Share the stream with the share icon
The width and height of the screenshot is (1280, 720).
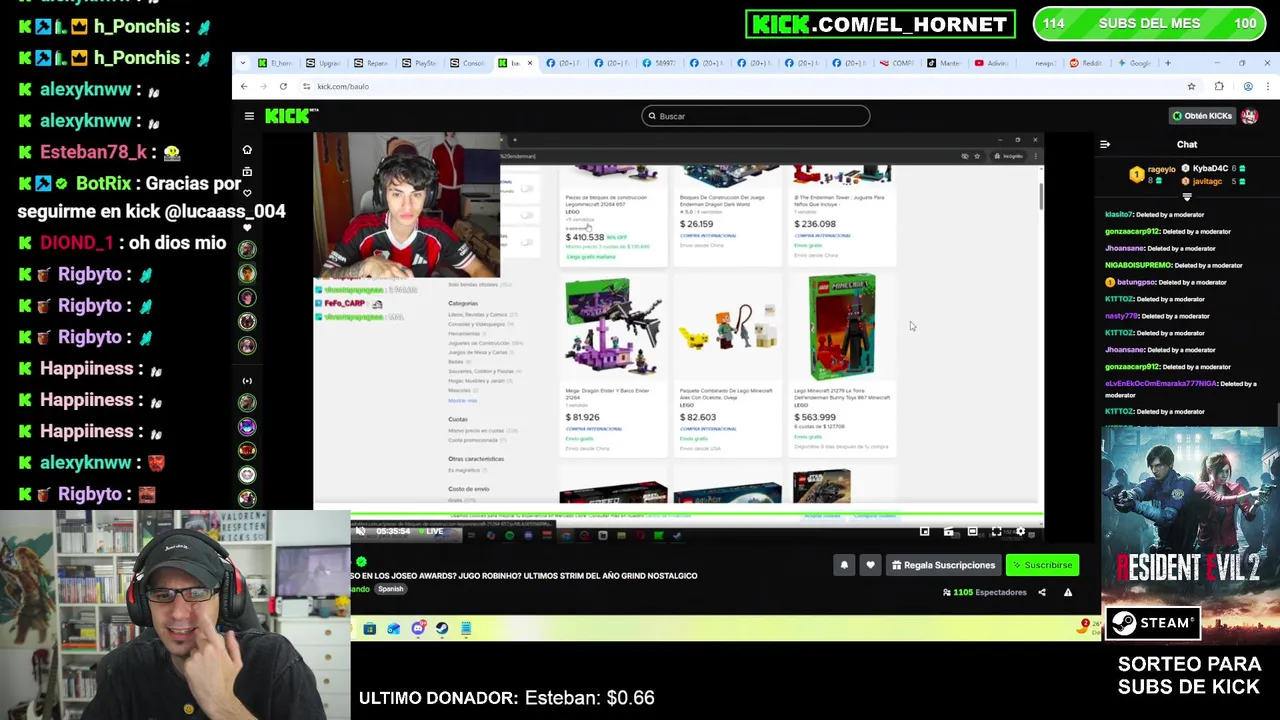click(1041, 592)
